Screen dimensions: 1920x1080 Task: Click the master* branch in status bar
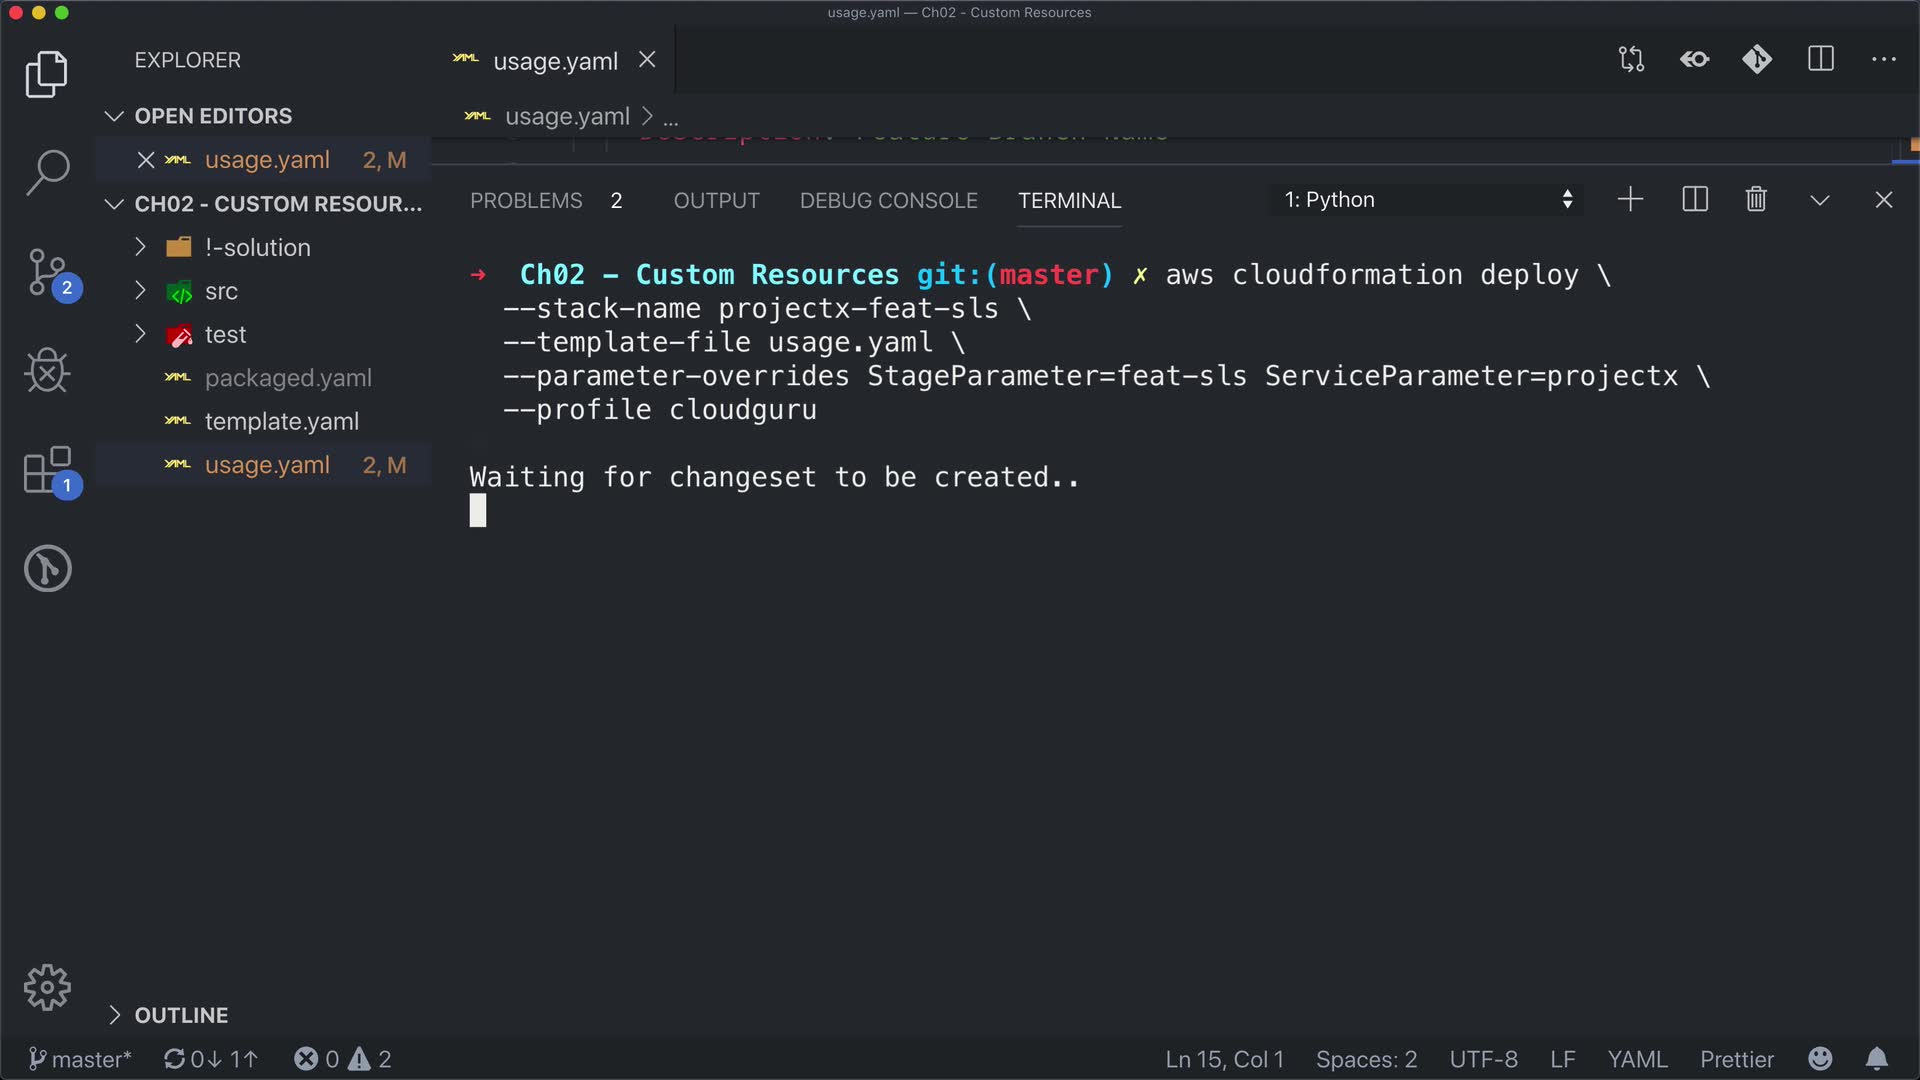coord(80,1059)
